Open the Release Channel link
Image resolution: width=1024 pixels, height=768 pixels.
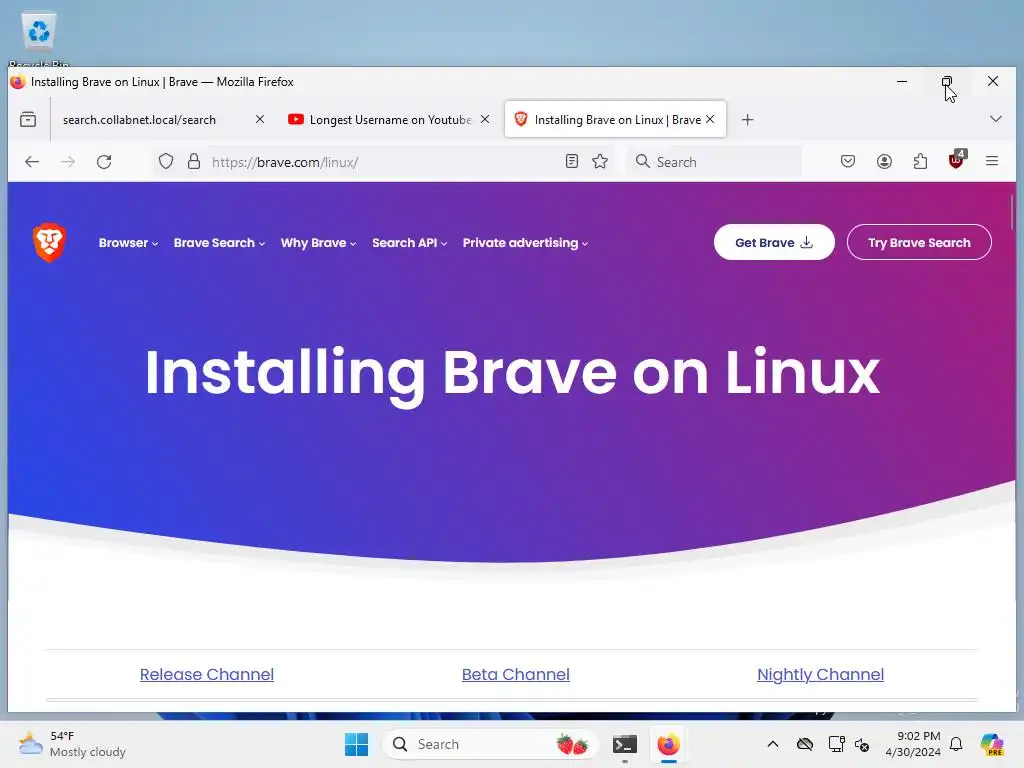(x=206, y=674)
